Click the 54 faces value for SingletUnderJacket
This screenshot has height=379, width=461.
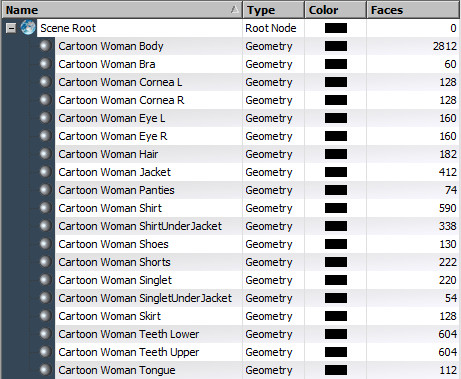point(451,298)
